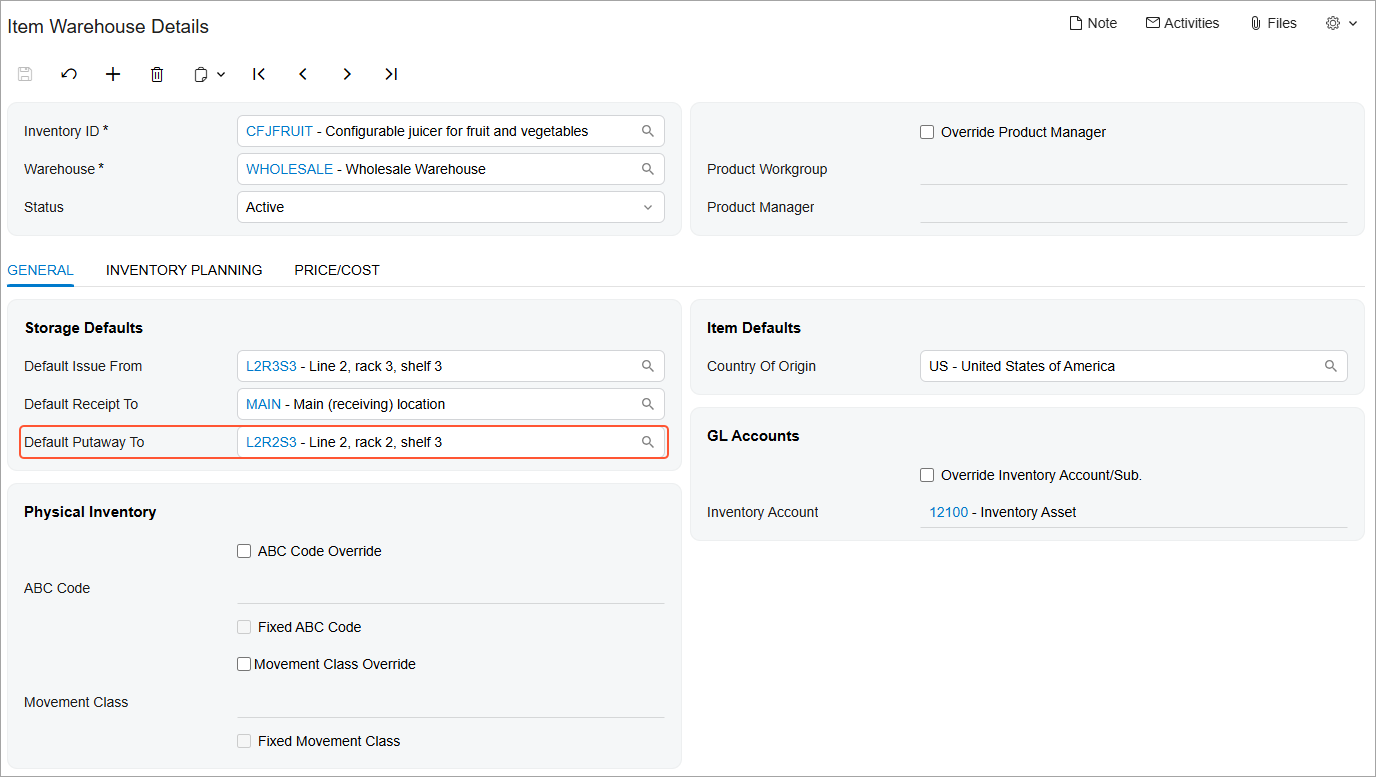This screenshot has width=1376, height=777.
Task: Follow the 12100 inventory account link
Action: [x=949, y=512]
